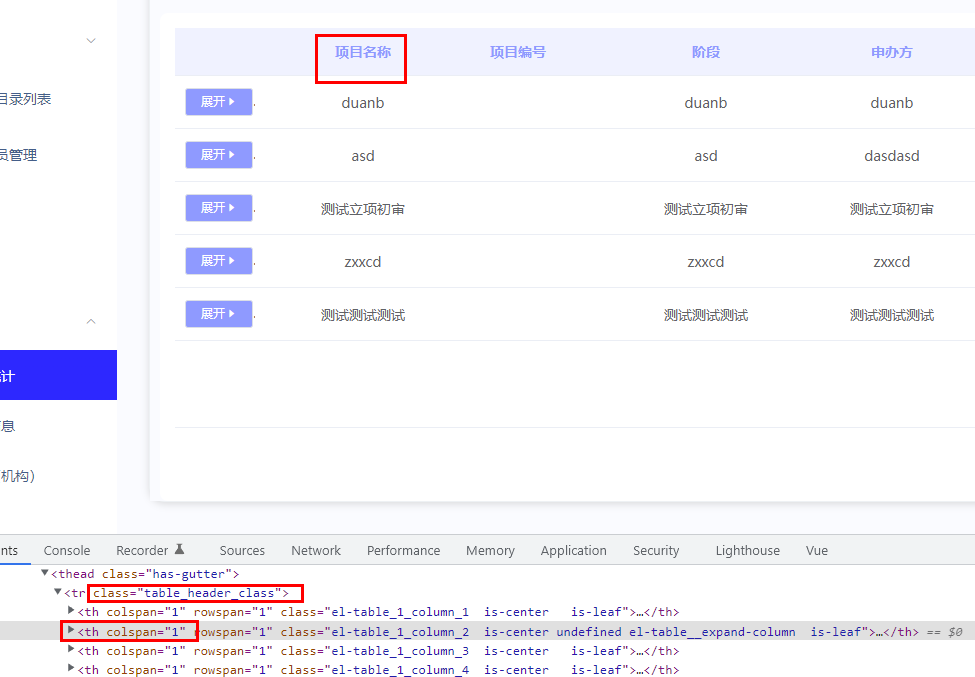Open the Vue devtools panel
The image size is (975, 677).
tap(816, 550)
